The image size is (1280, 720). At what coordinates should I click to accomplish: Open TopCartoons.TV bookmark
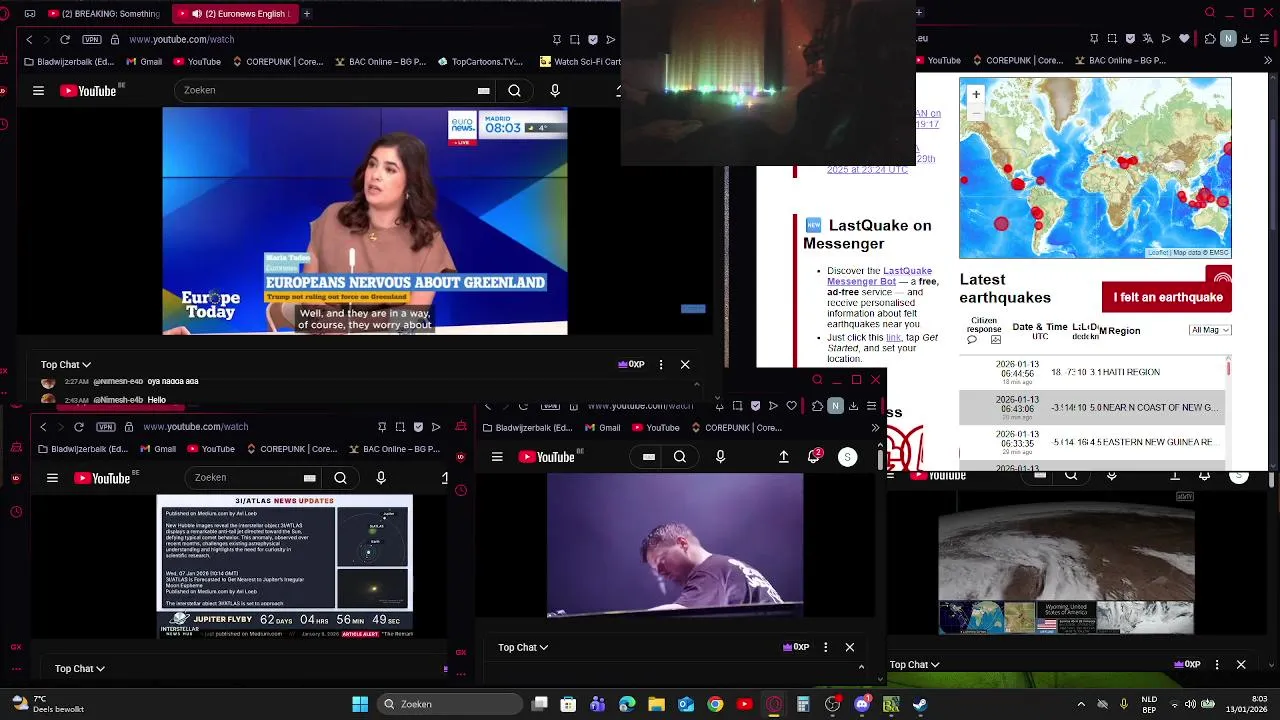coord(480,61)
